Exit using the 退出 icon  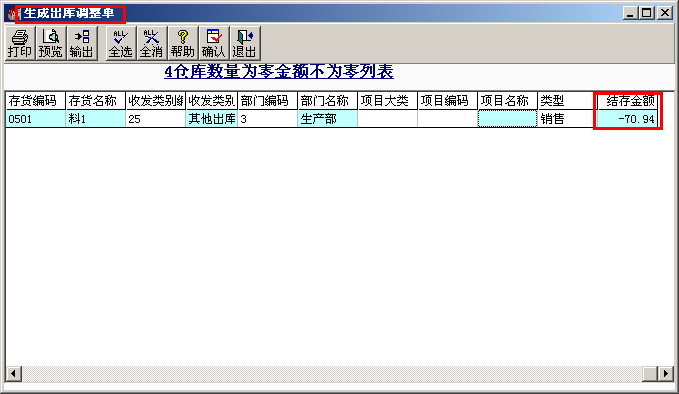tap(245, 43)
